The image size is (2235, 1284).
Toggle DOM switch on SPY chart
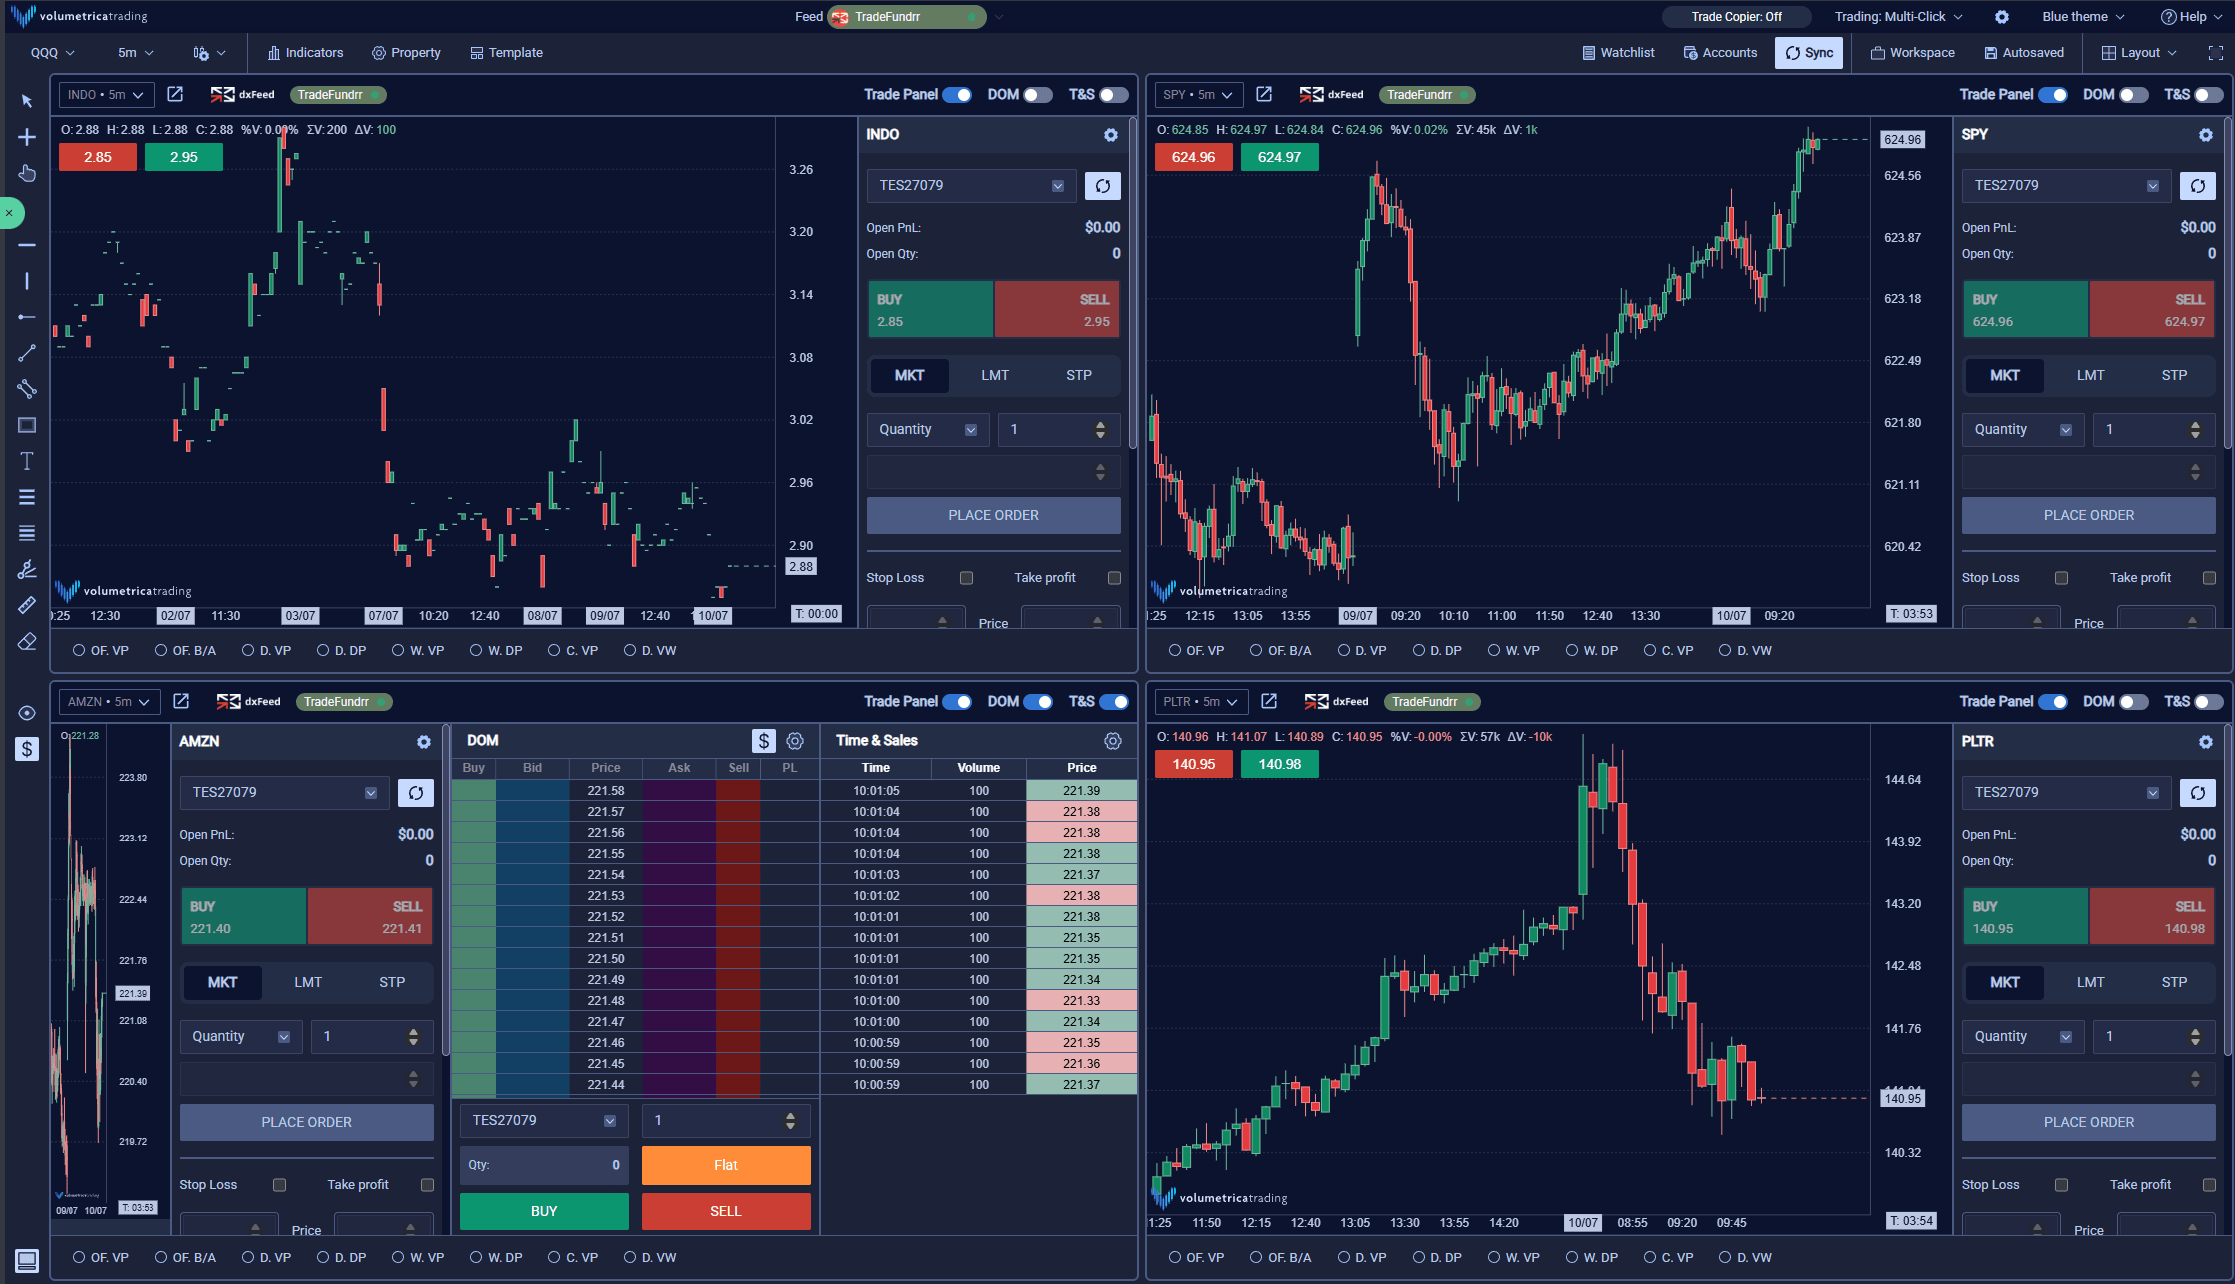pyautogui.click(x=2133, y=95)
